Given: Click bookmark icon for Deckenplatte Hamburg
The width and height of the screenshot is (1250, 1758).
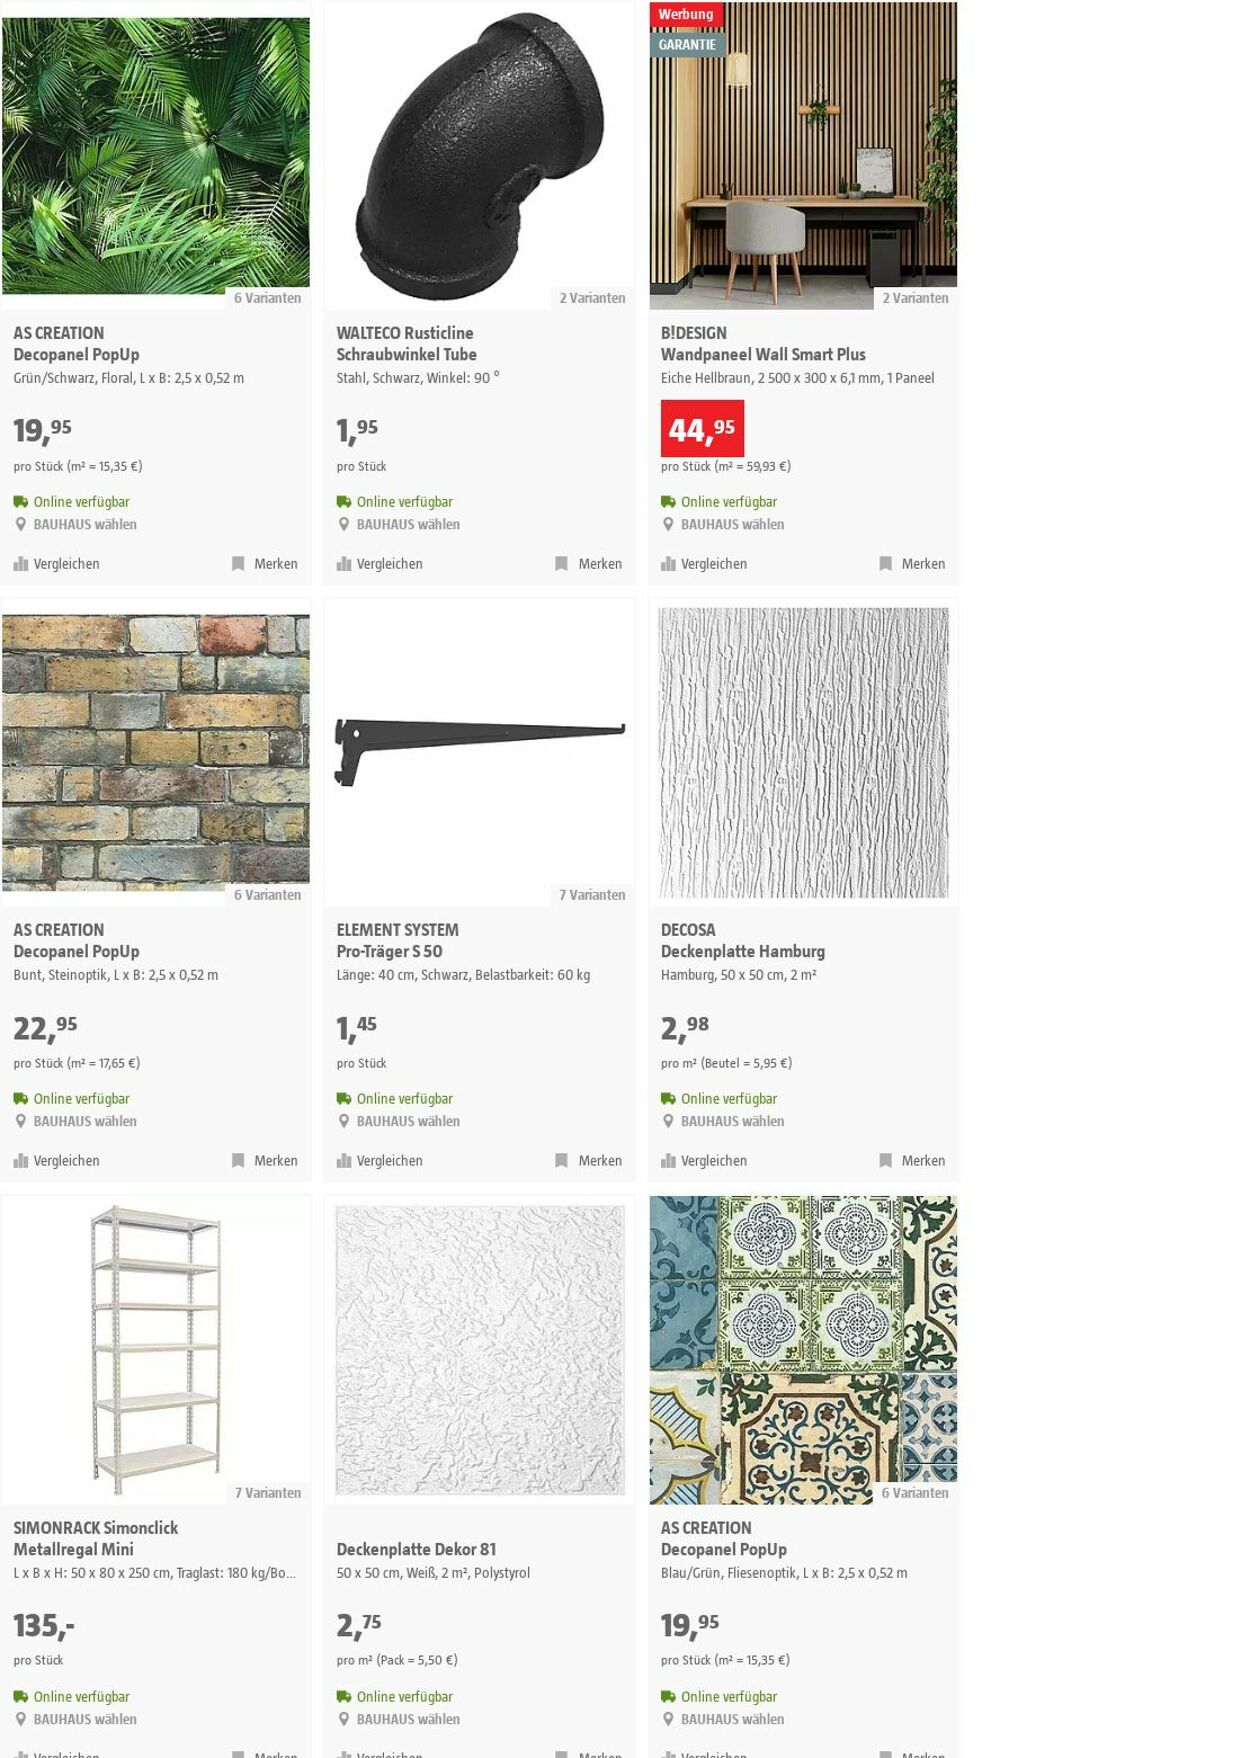Looking at the screenshot, I should pos(885,1161).
